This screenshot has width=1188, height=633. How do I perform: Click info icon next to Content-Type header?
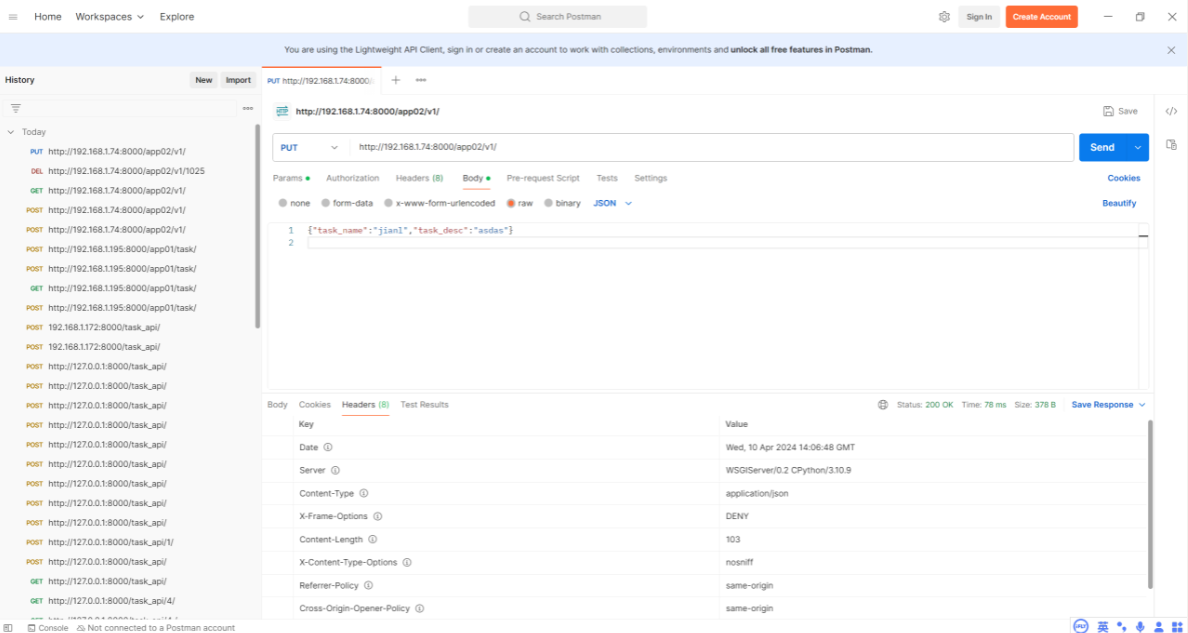364,494
